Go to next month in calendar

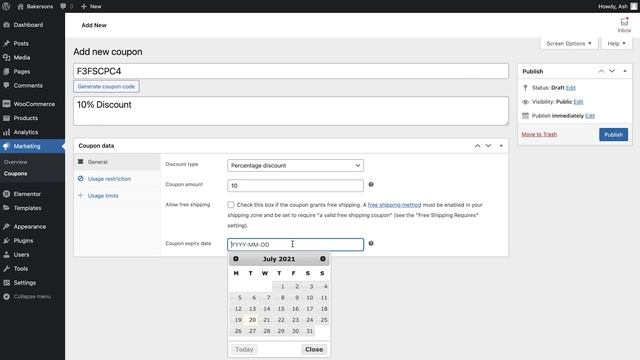click(323, 259)
